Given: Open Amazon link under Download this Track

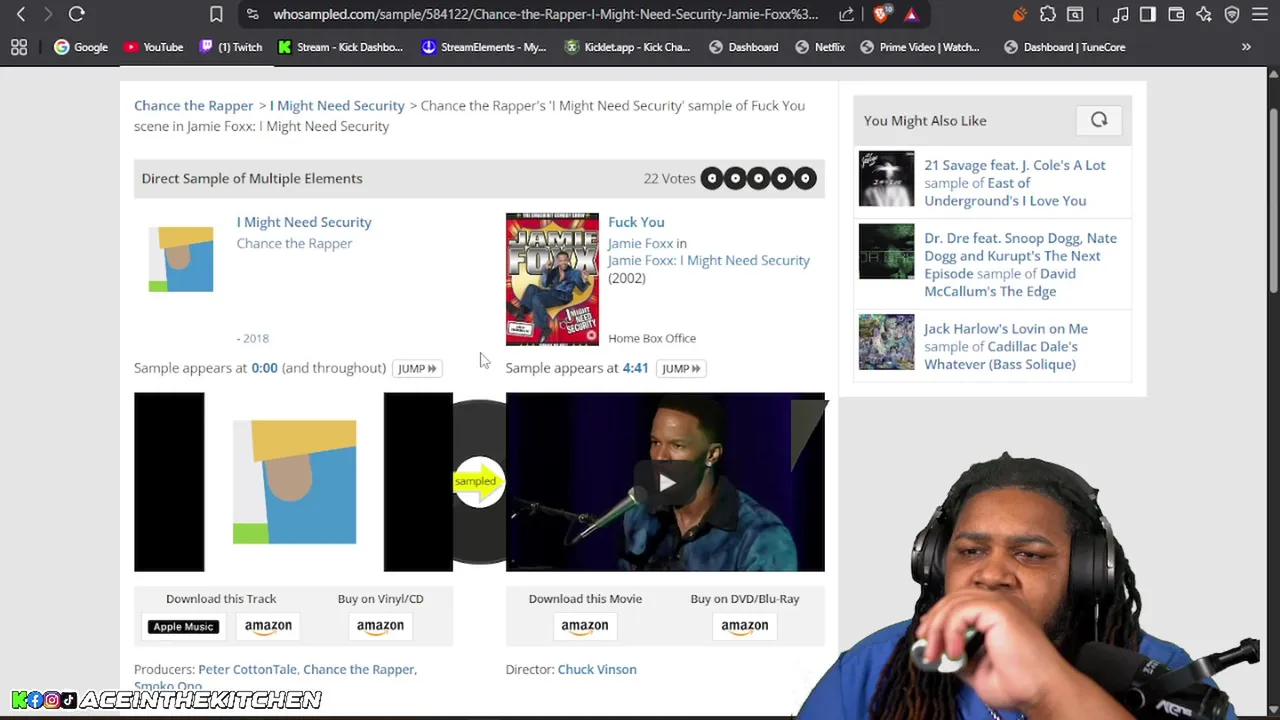Looking at the screenshot, I should tap(268, 626).
